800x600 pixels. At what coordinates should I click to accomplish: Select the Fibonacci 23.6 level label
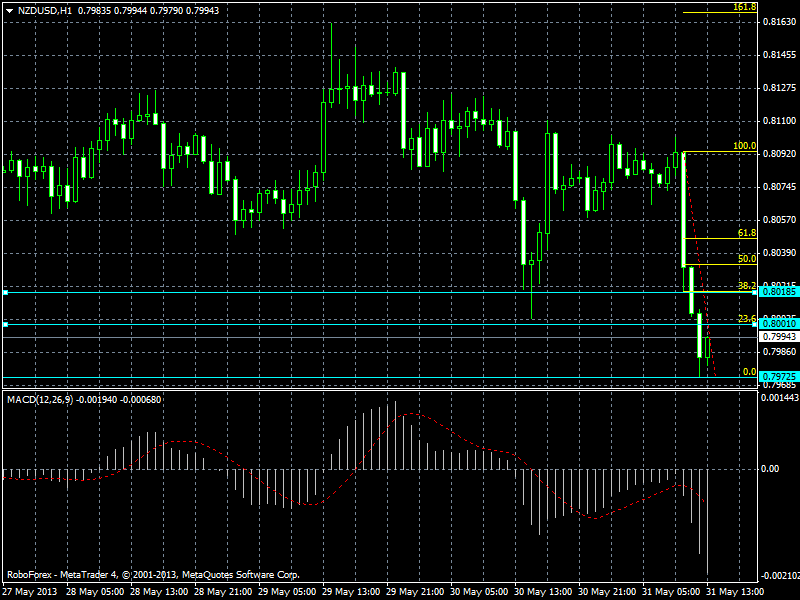(x=747, y=319)
